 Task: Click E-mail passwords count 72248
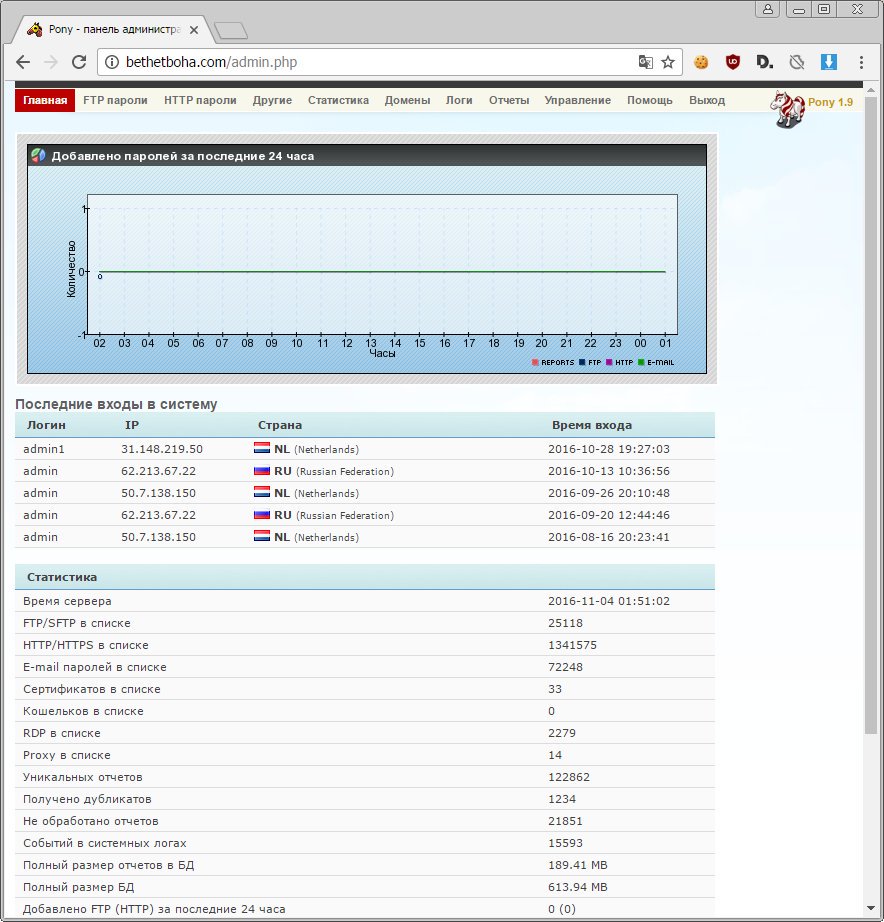(x=565, y=667)
